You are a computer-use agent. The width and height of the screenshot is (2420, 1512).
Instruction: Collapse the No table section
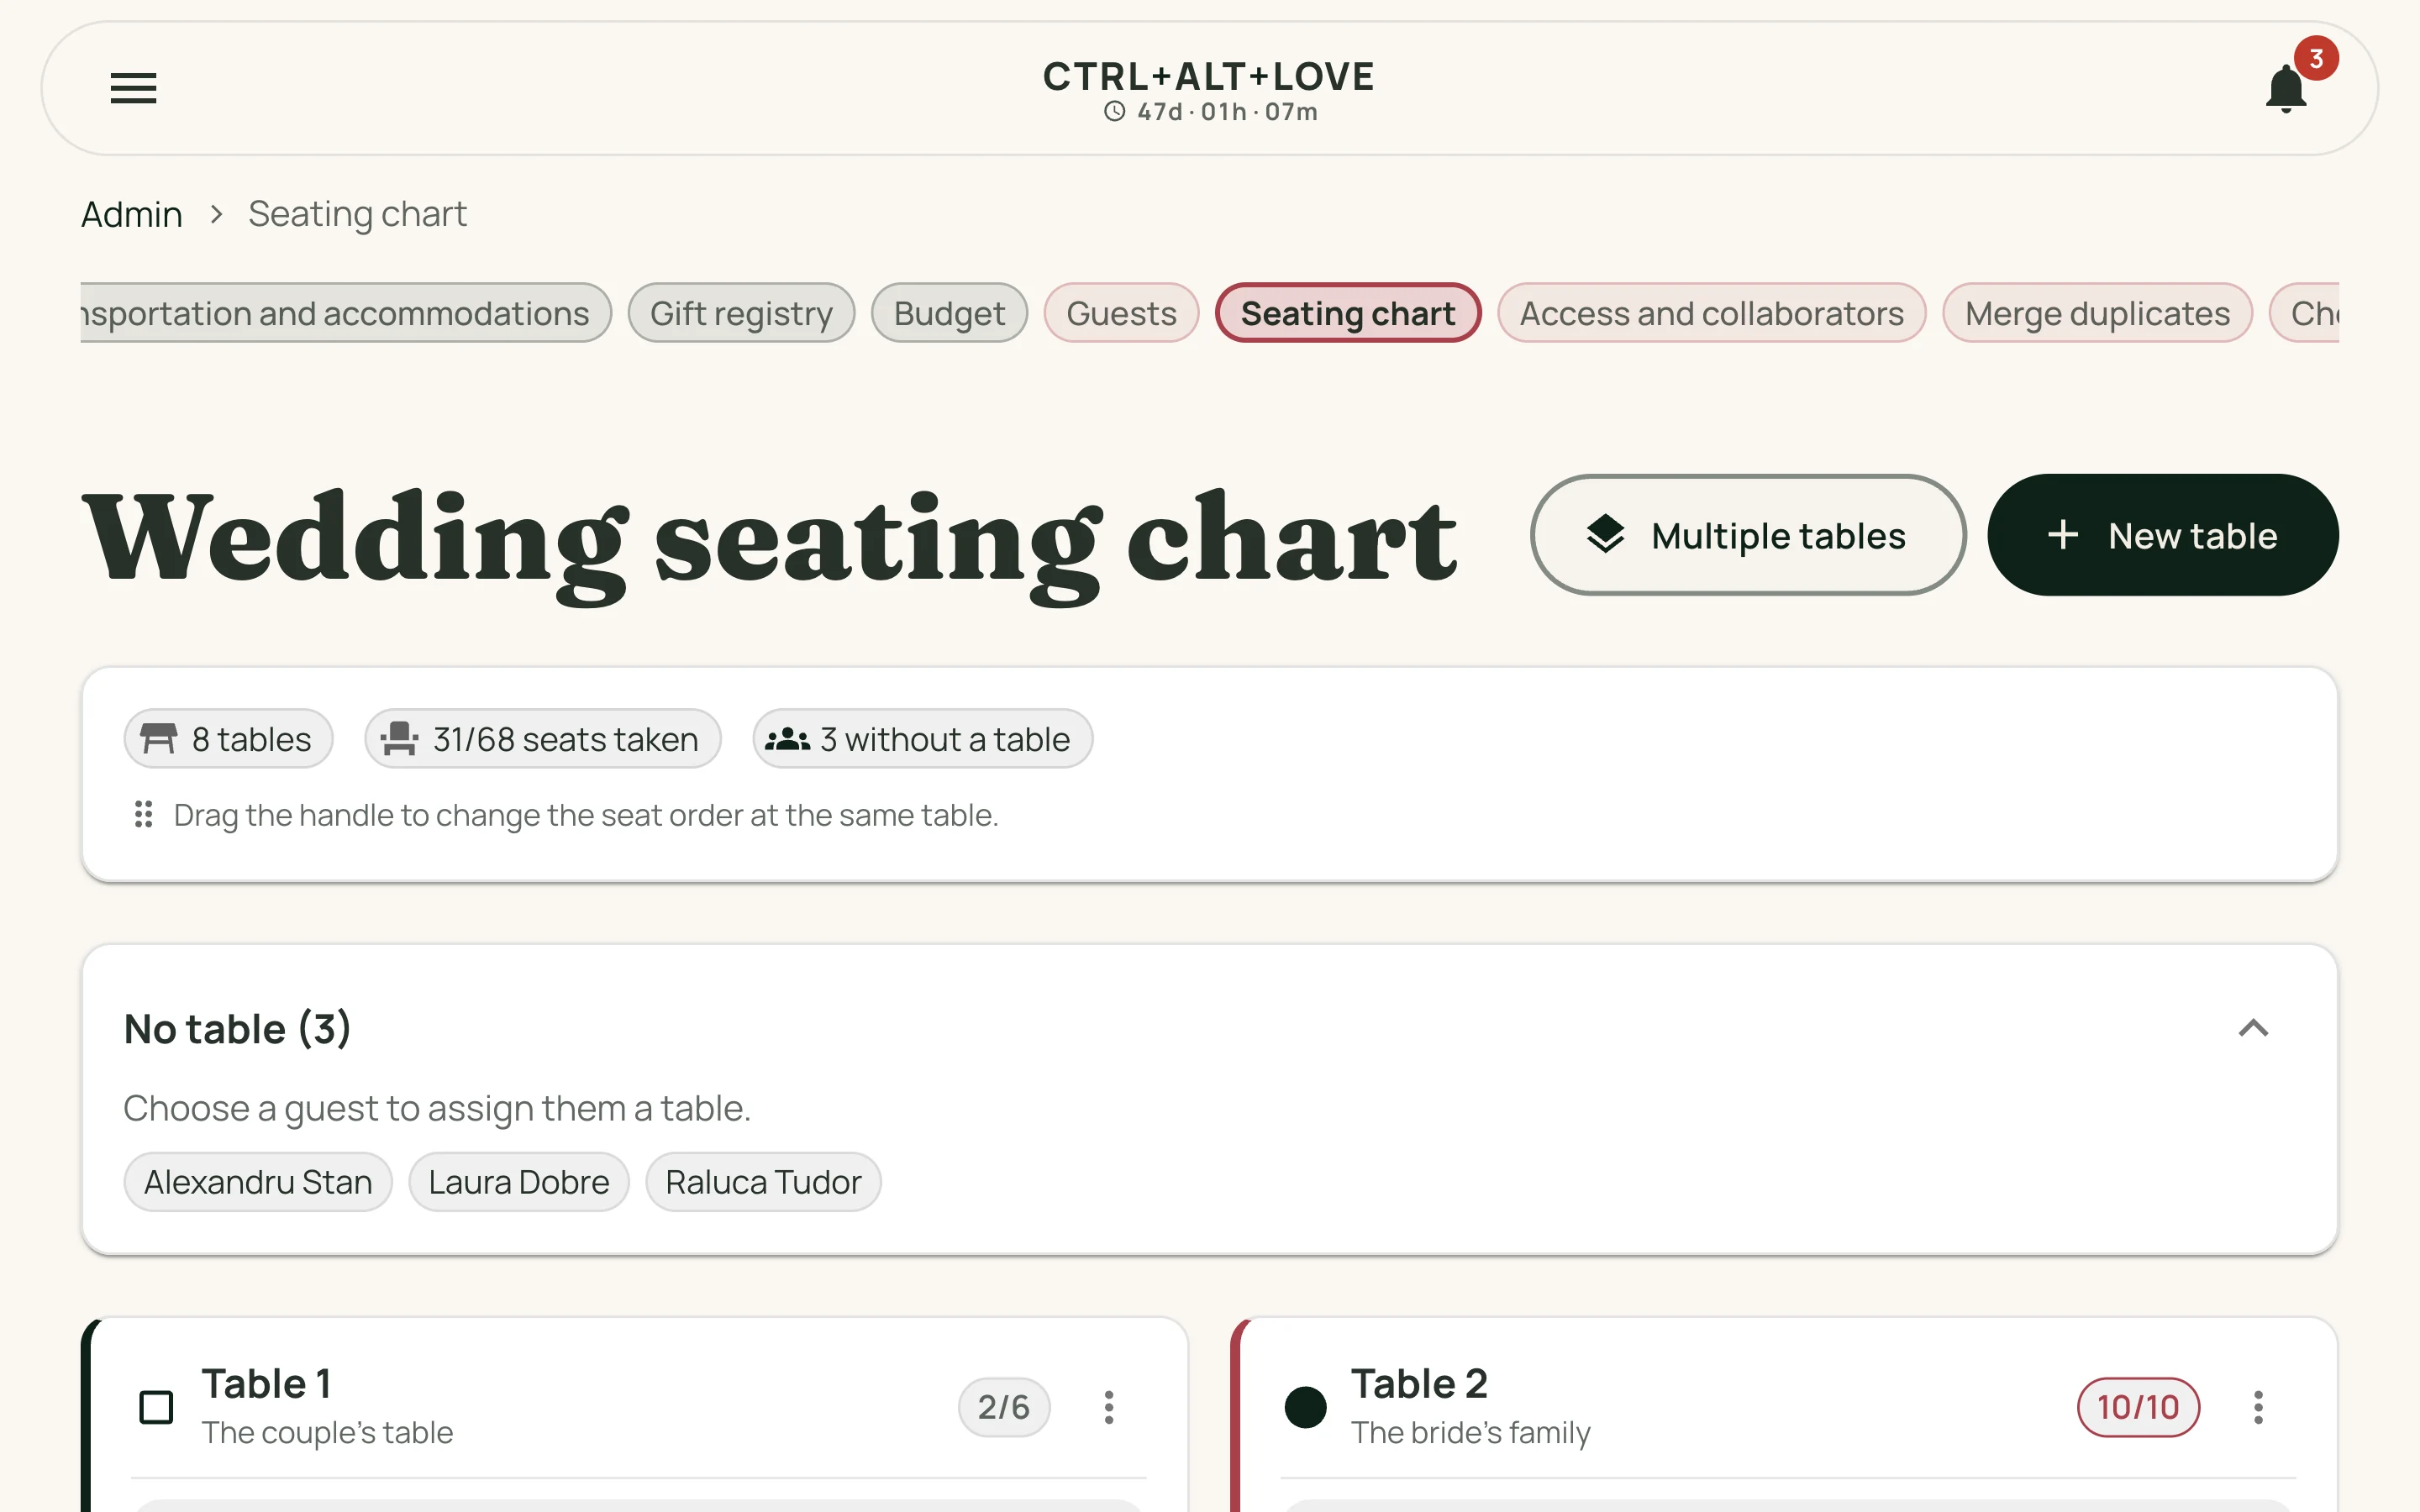coord(2253,1028)
